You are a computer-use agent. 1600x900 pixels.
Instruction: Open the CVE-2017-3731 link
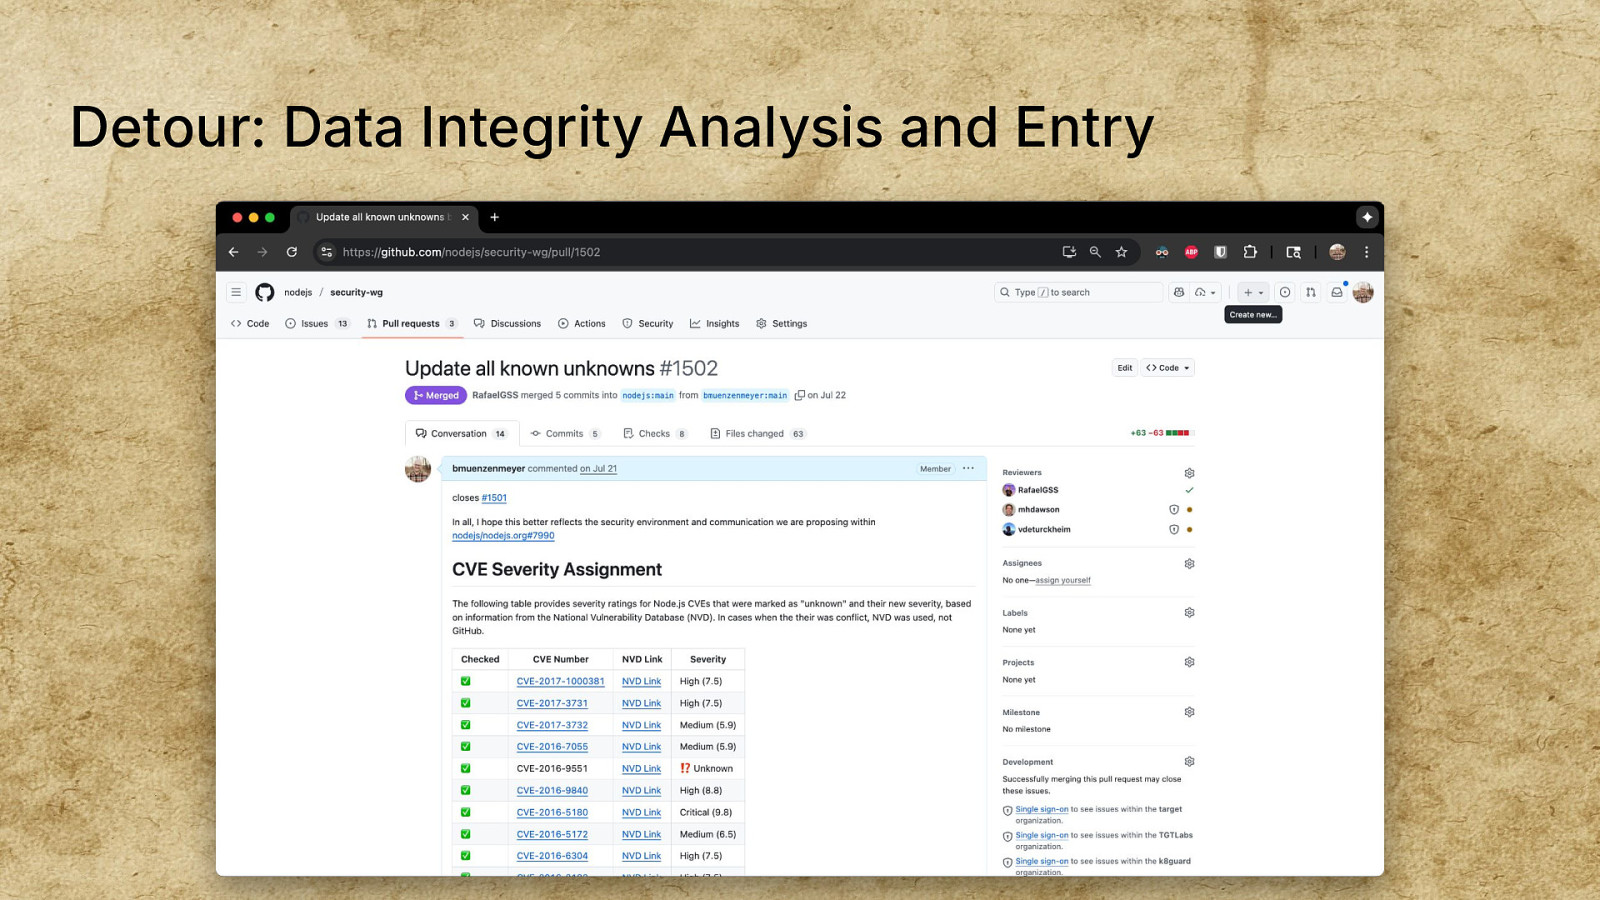tap(552, 703)
